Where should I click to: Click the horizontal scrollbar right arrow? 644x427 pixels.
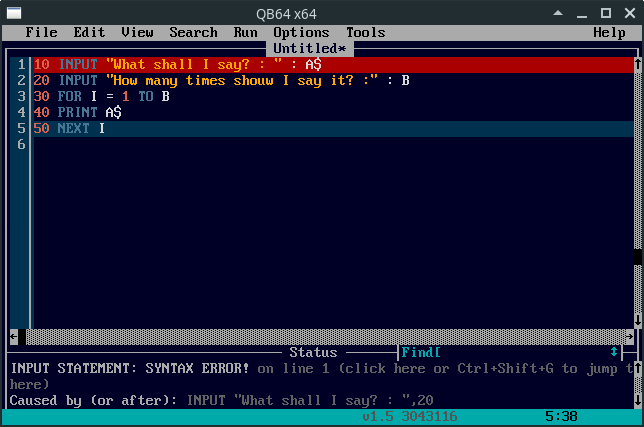tap(630, 336)
